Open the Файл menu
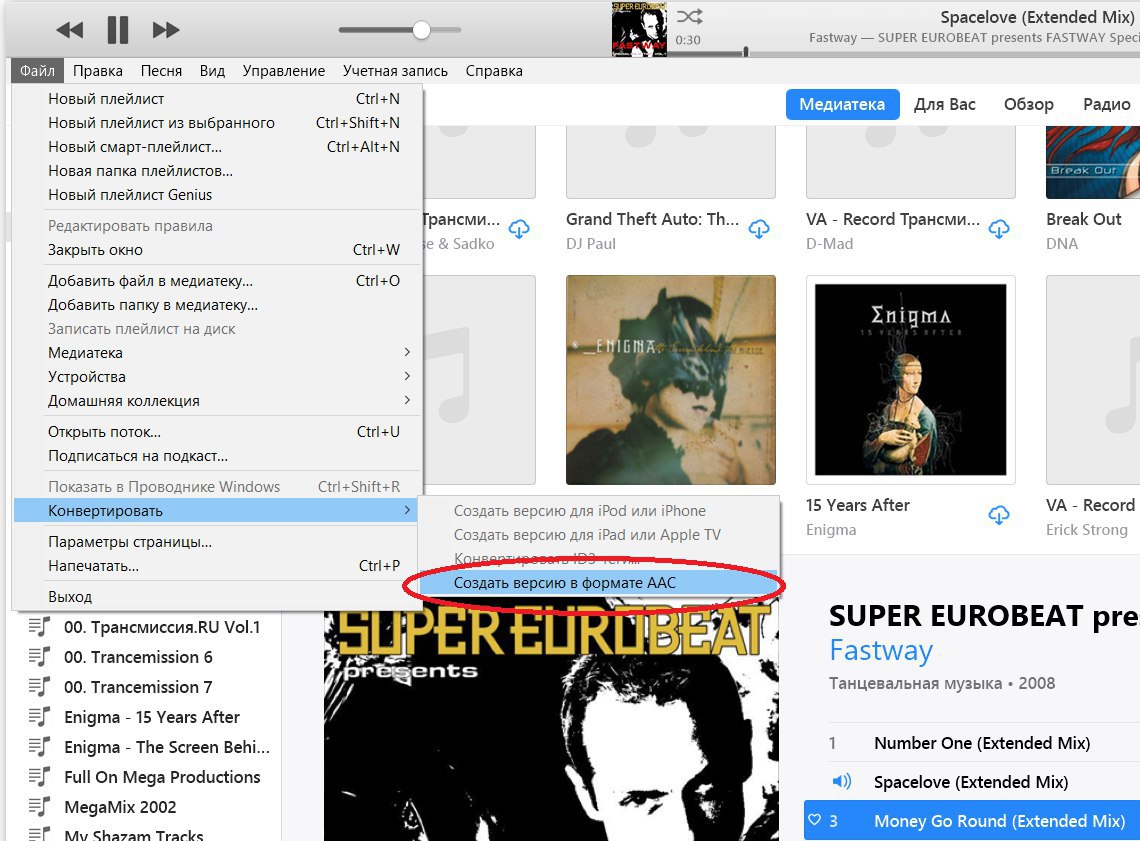Viewport: 1140px width, 841px height. tap(37, 71)
